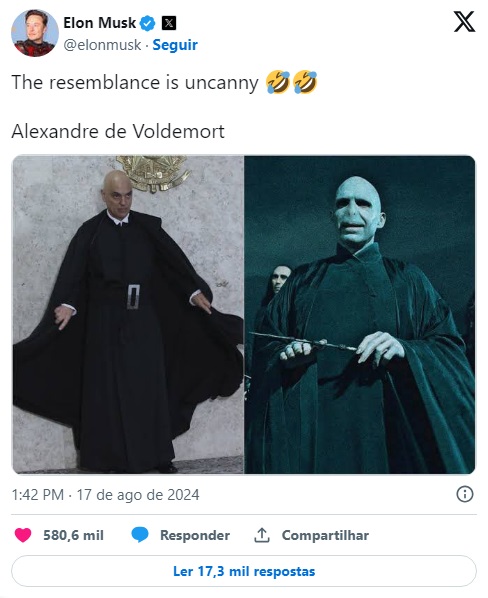Viewport: 488px width, 598px height.
Task: Follow the account via Seguir
Action: click(175, 45)
